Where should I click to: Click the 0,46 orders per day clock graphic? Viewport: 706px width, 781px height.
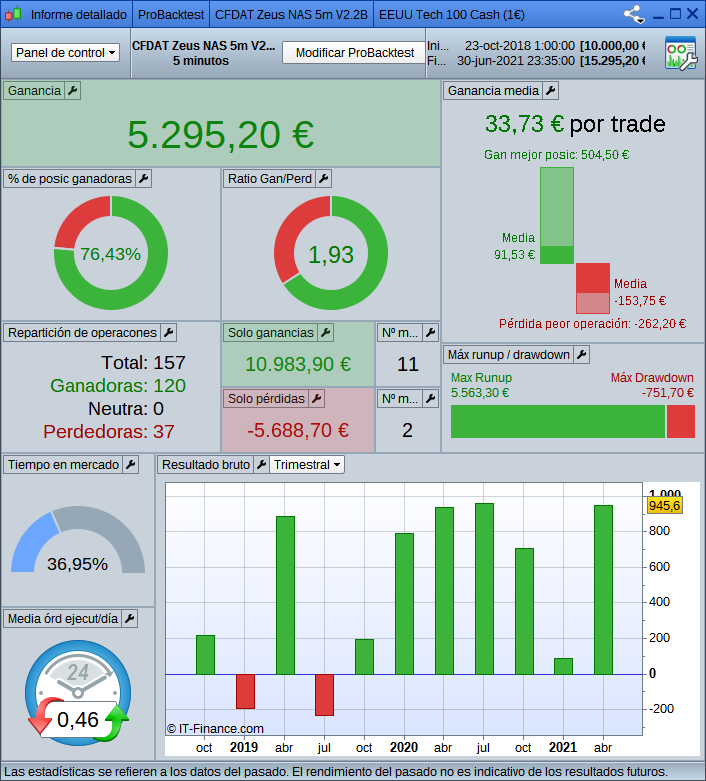tap(78, 693)
